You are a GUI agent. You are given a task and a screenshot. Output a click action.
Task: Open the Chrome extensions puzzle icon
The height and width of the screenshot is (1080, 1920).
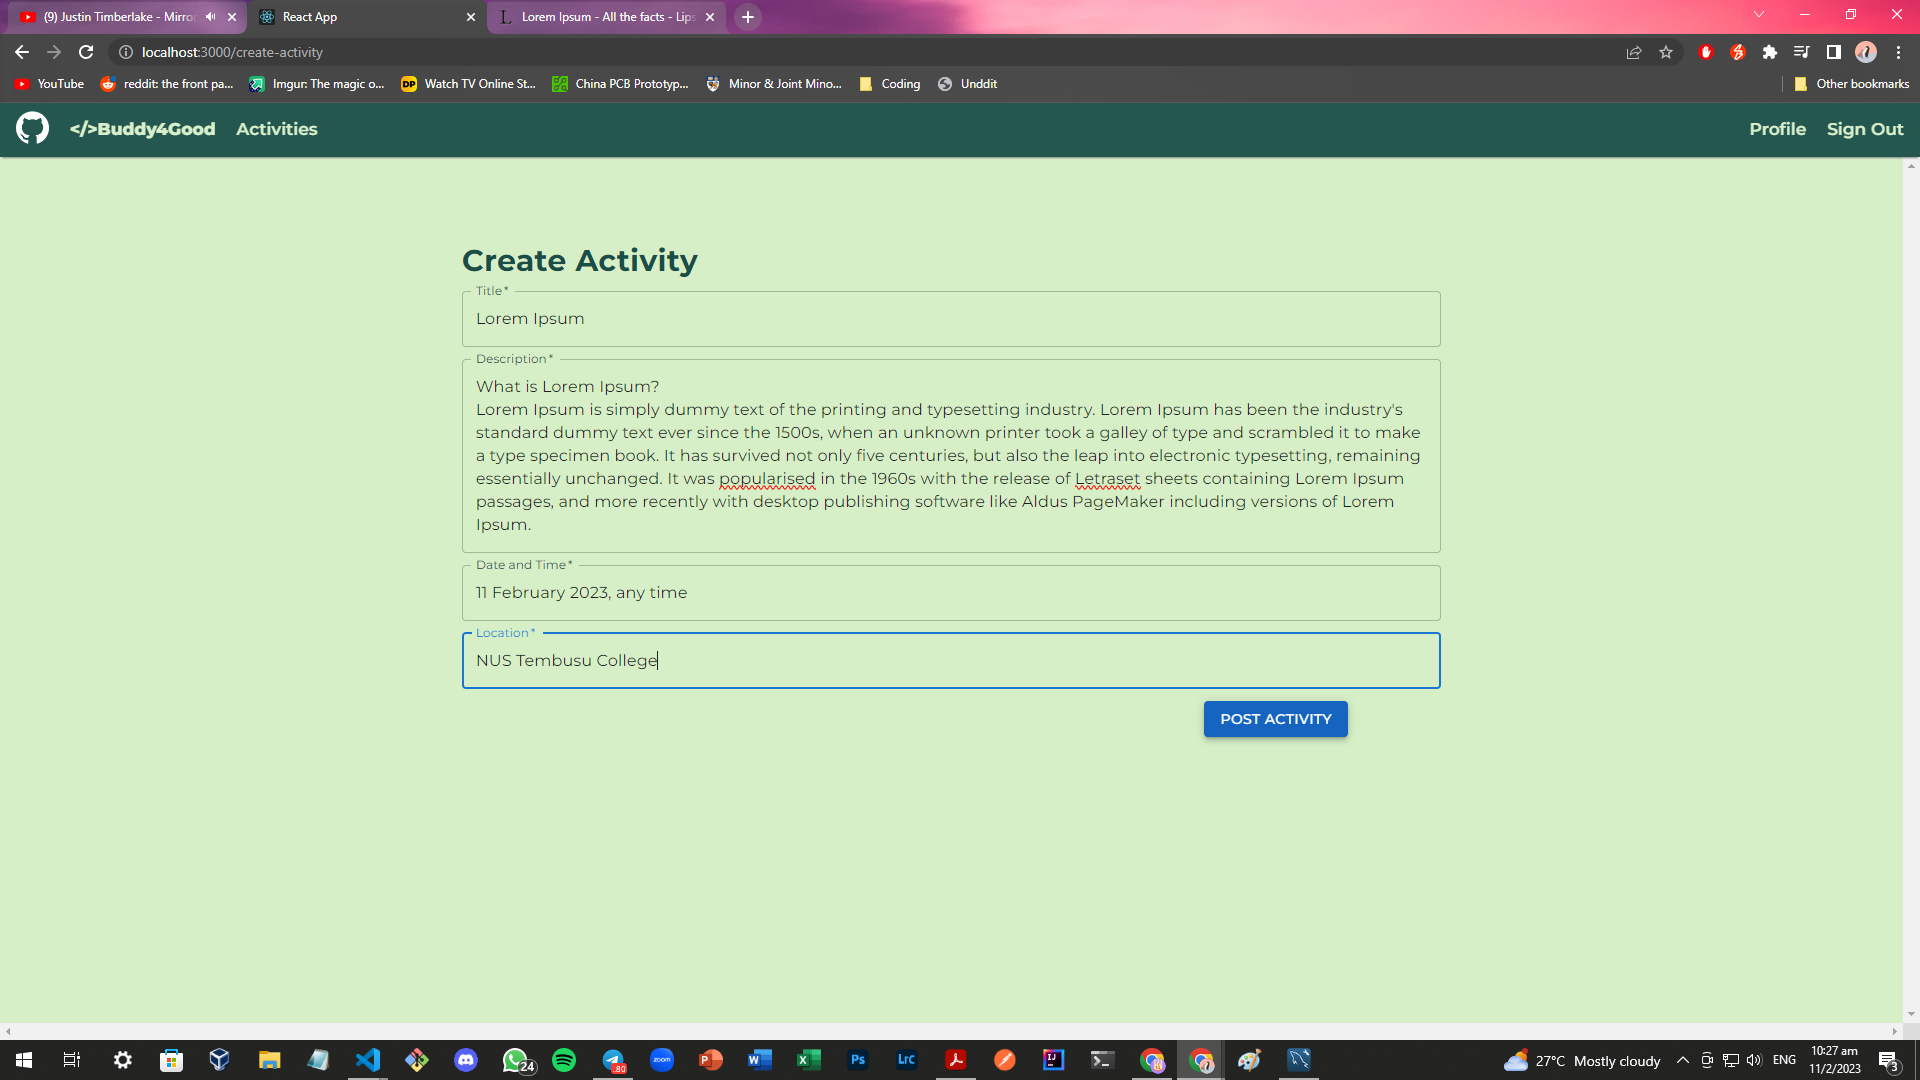tap(1769, 52)
